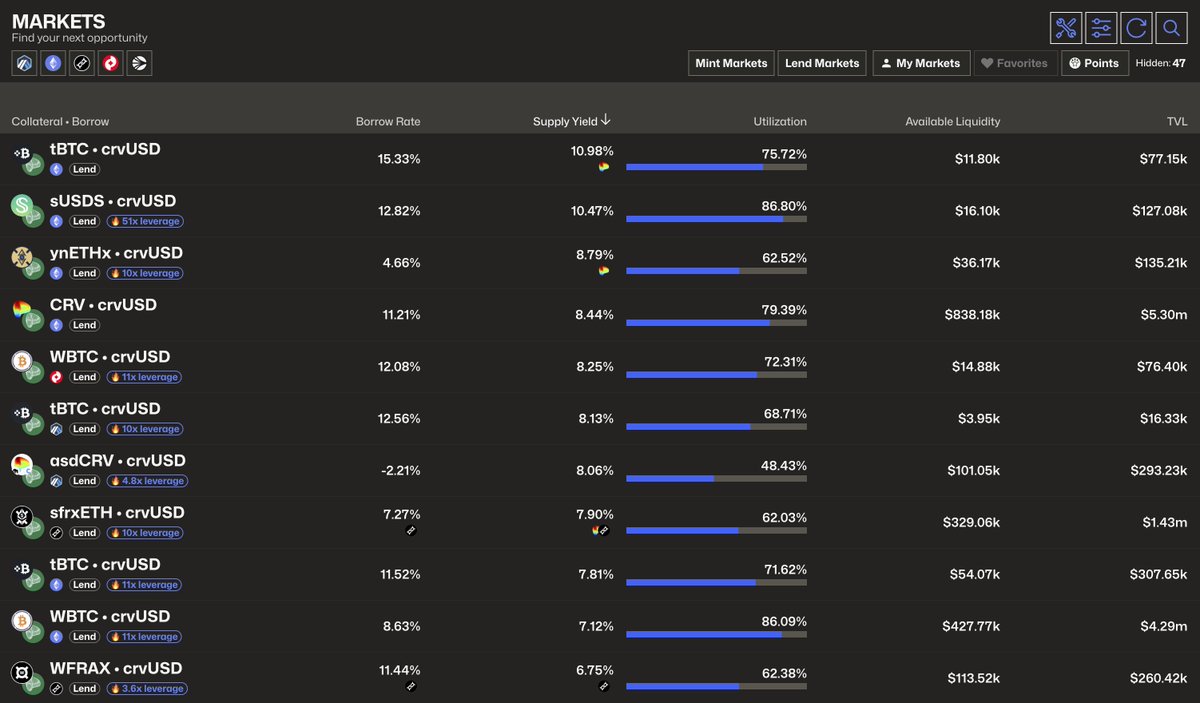Click token icon of tBTC row with 15.33% borrow
Viewport: 1200px width, 703px height.
coord(23,154)
